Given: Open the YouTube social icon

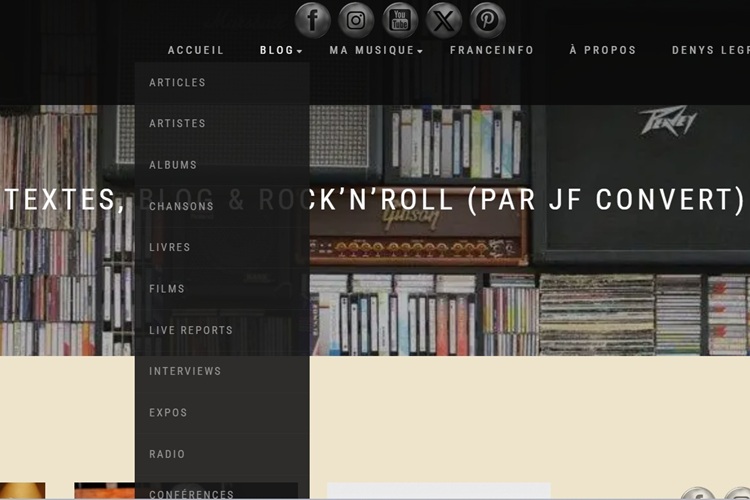Looking at the screenshot, I should tap(400, 20).
